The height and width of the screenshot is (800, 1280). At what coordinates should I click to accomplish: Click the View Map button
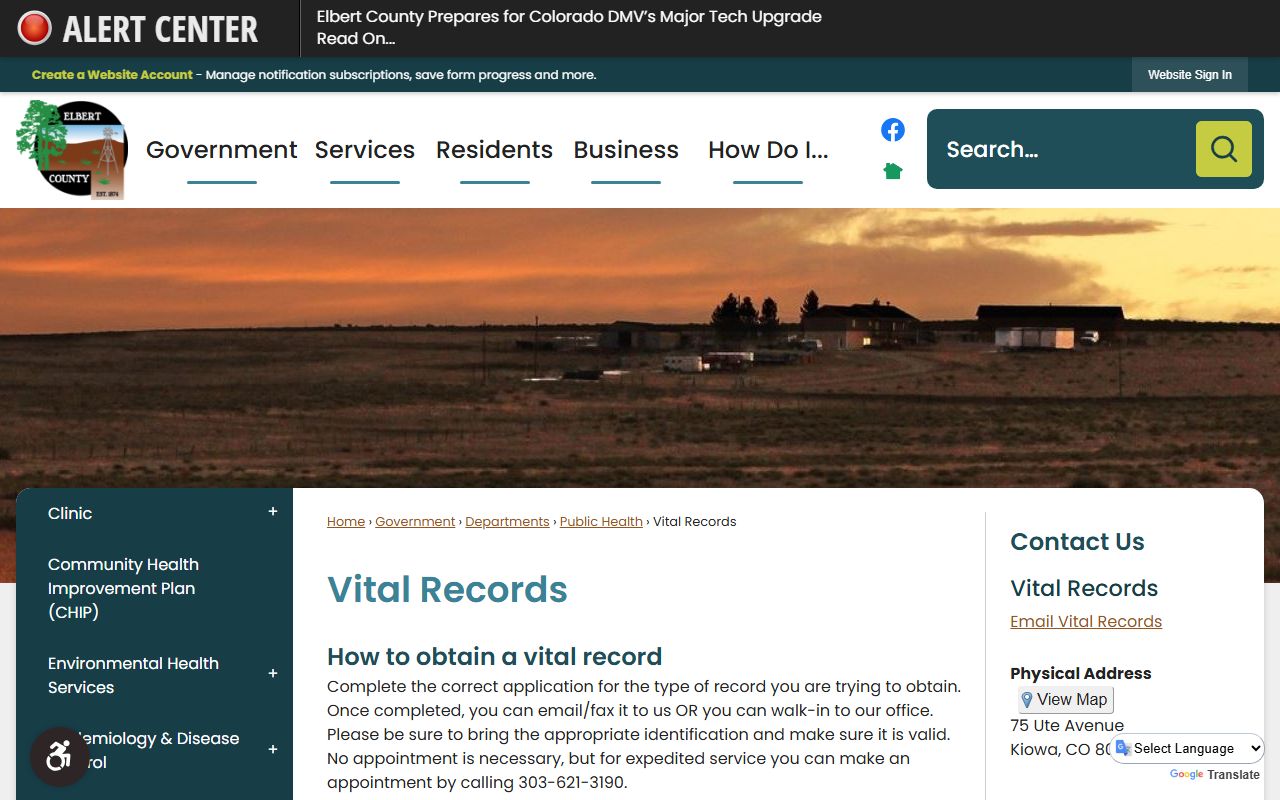tap(1066, 700)
